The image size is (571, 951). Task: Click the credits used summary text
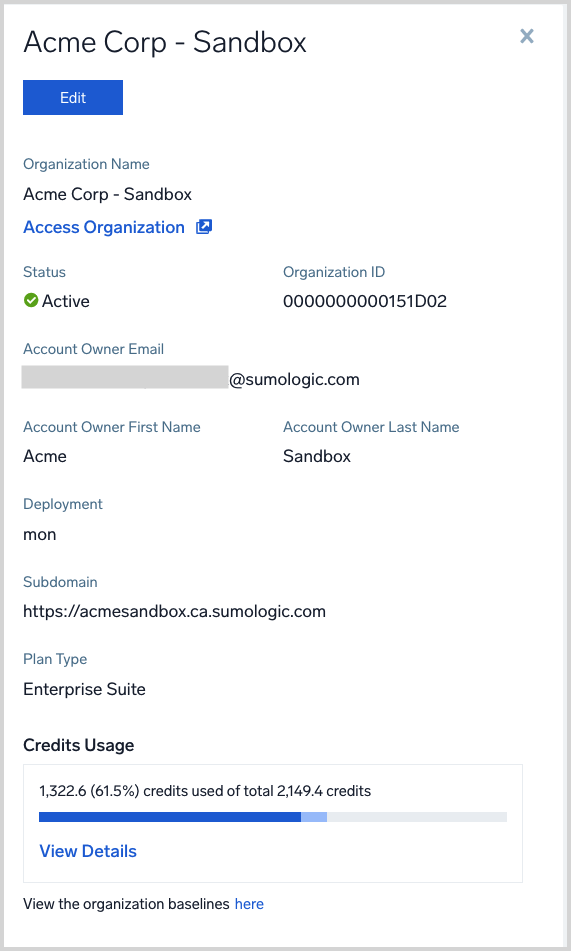coord(205,791)
